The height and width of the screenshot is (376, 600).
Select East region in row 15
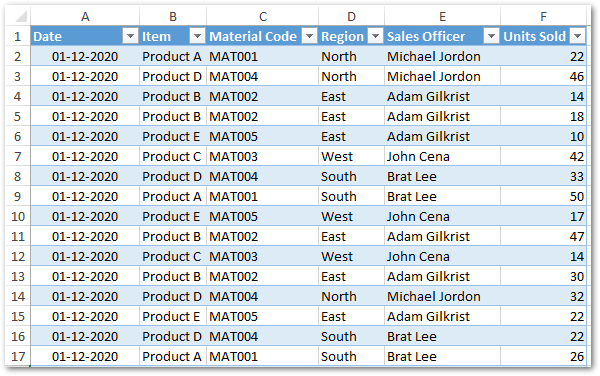[351, 316]
